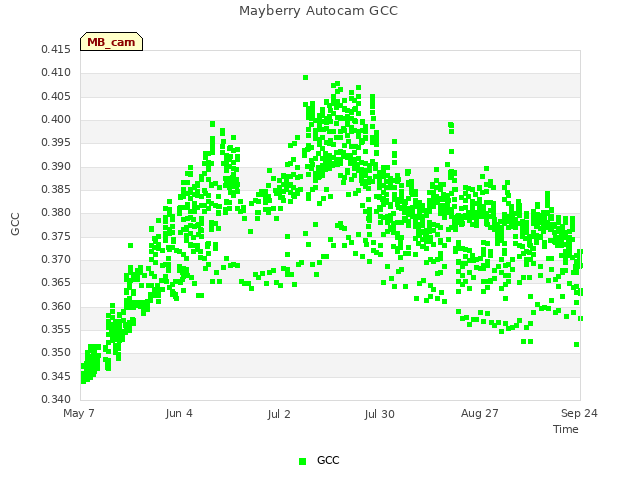Click the 0.365 y-axis value

56,283
